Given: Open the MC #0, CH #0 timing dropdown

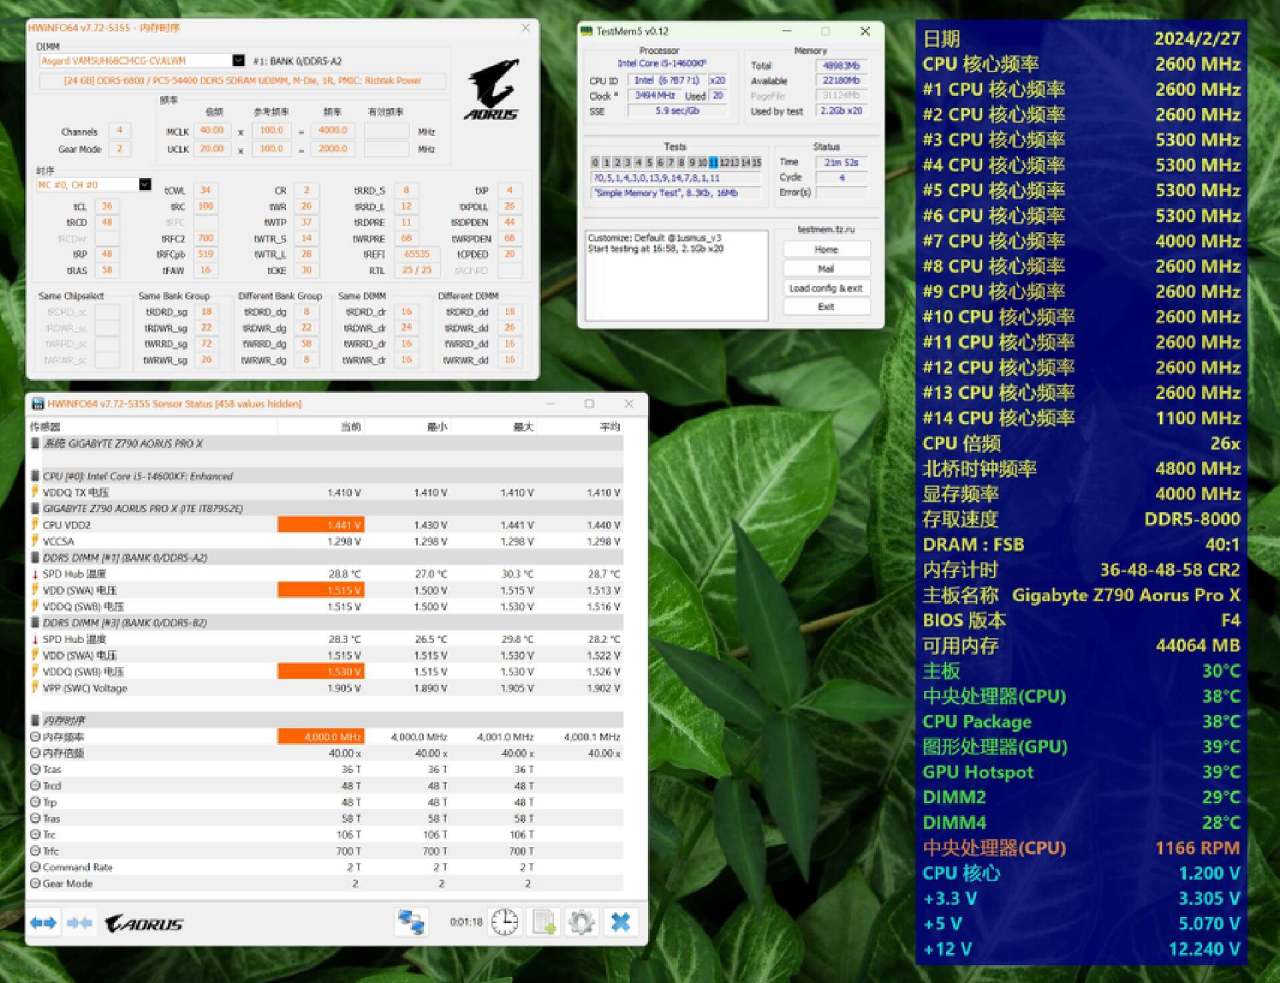Looking at the screenshot, I should [145, 184].
